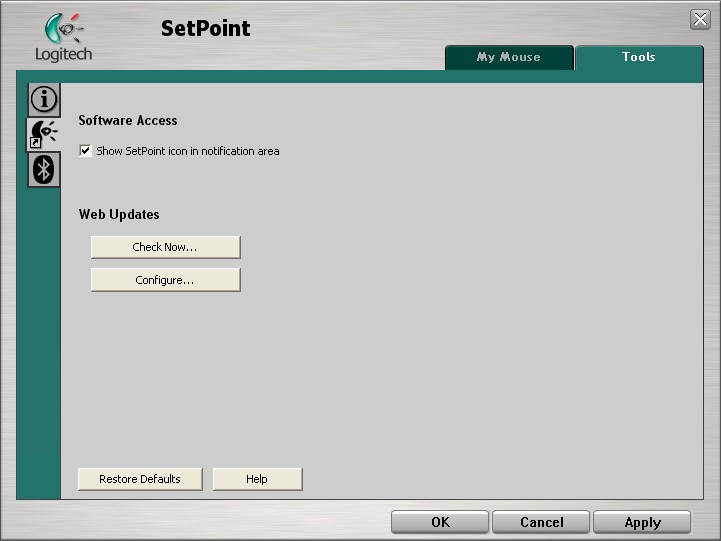Apply the settings

coord(642,522)
